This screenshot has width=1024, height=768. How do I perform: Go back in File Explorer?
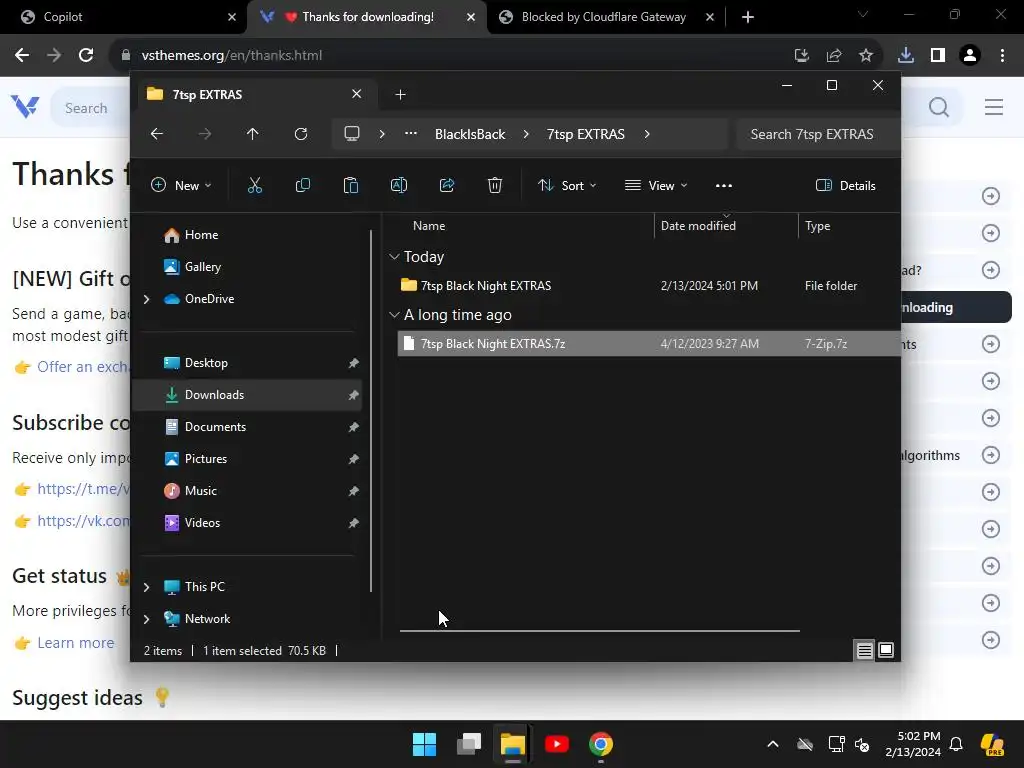tap(157, 134)
